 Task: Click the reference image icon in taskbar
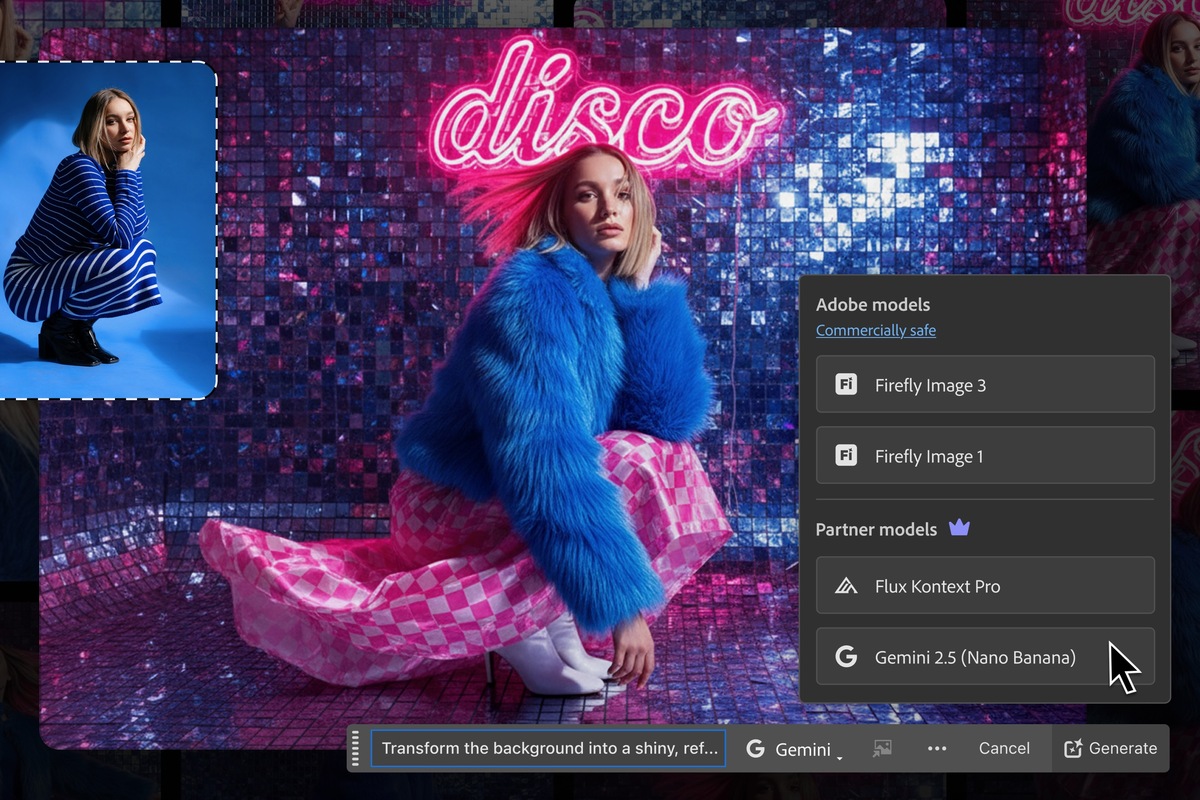881,748
